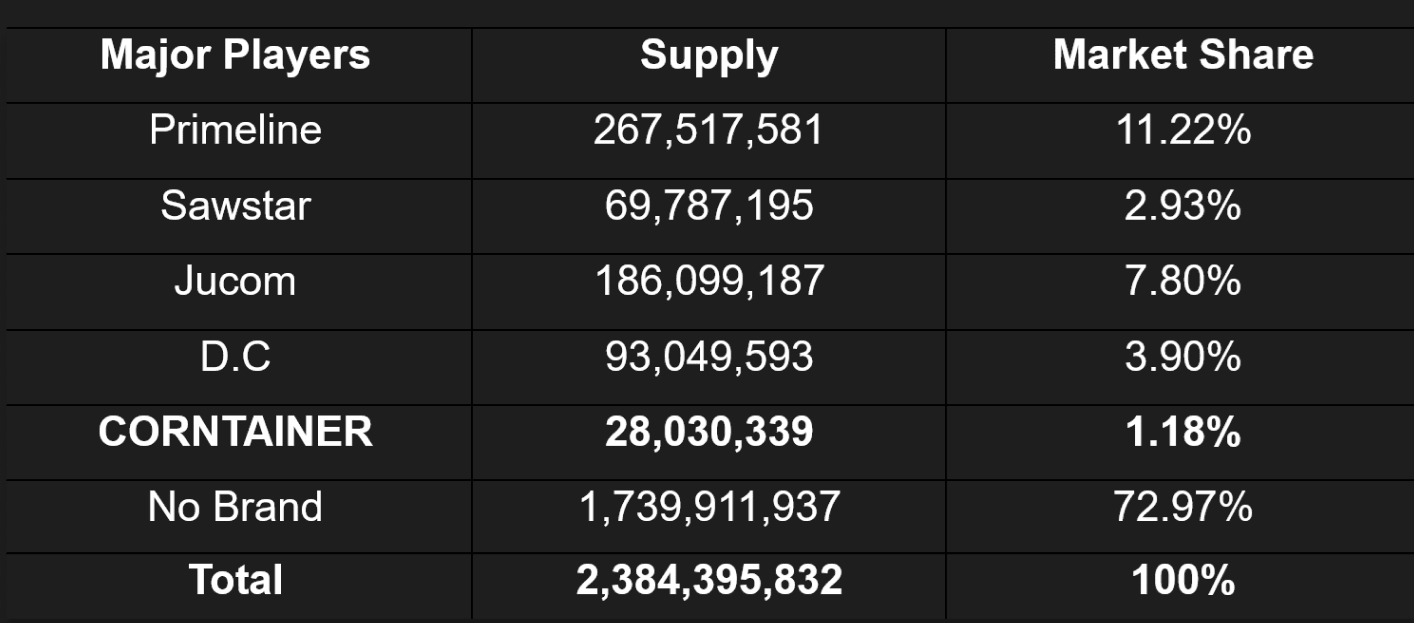Select the Major Players header cell
This screenshot has width=1414, height=623.
pyautogui.click(x=235, y=55)
